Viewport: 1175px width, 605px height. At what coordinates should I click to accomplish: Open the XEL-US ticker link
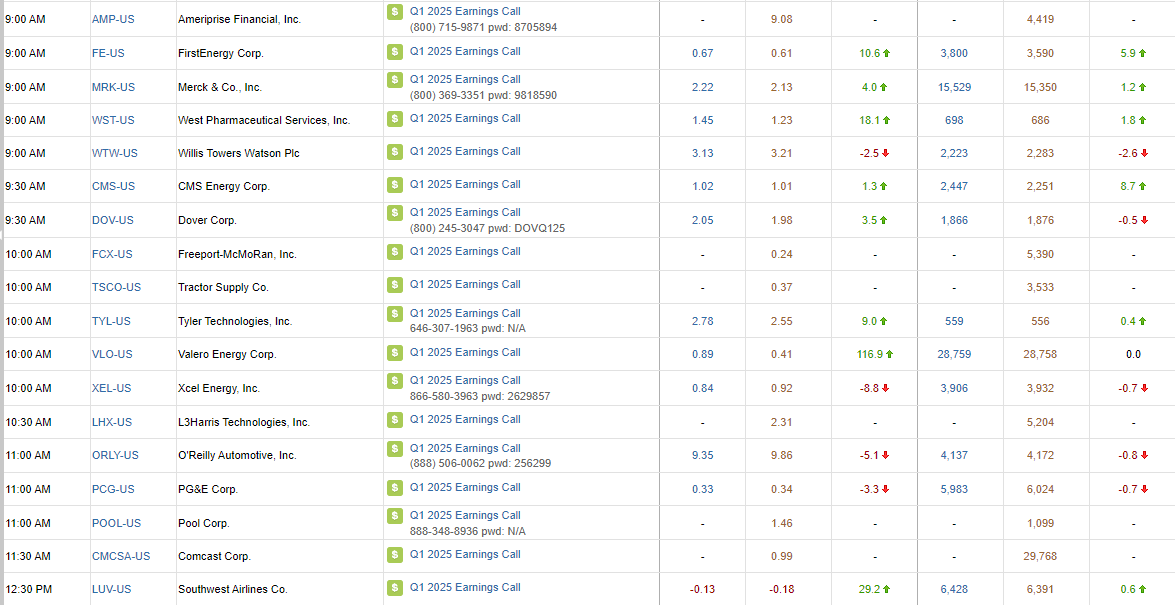(112, 388)
